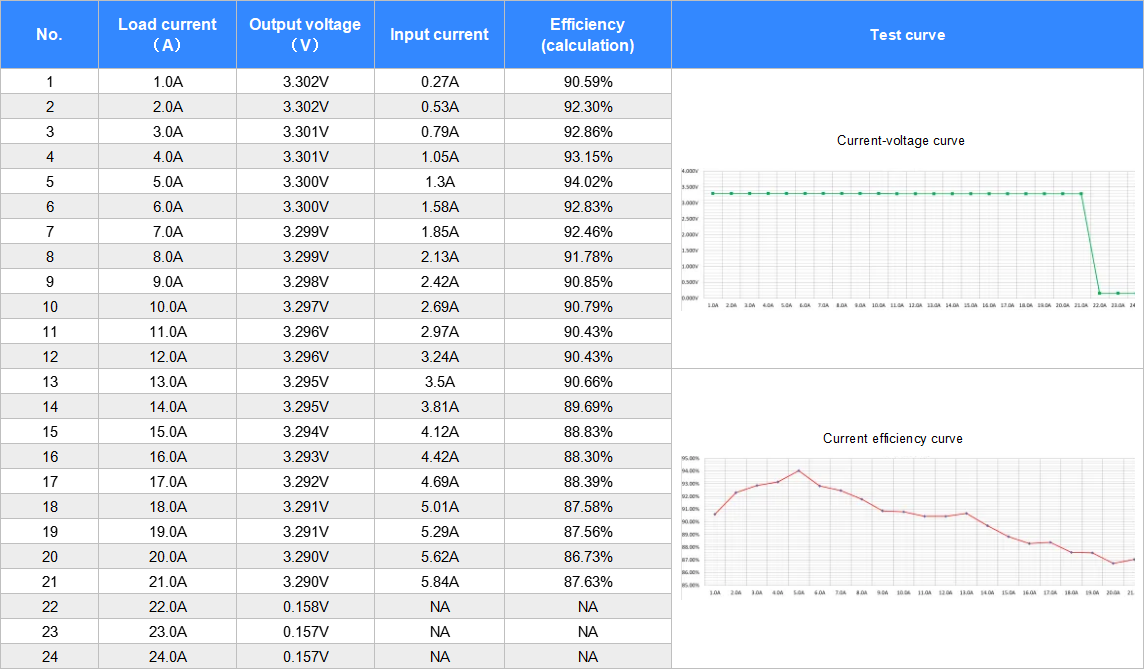Screen dimensions: 1144x669
Task: Click the "Current-voltage curve" chart title
Action: 900,141
